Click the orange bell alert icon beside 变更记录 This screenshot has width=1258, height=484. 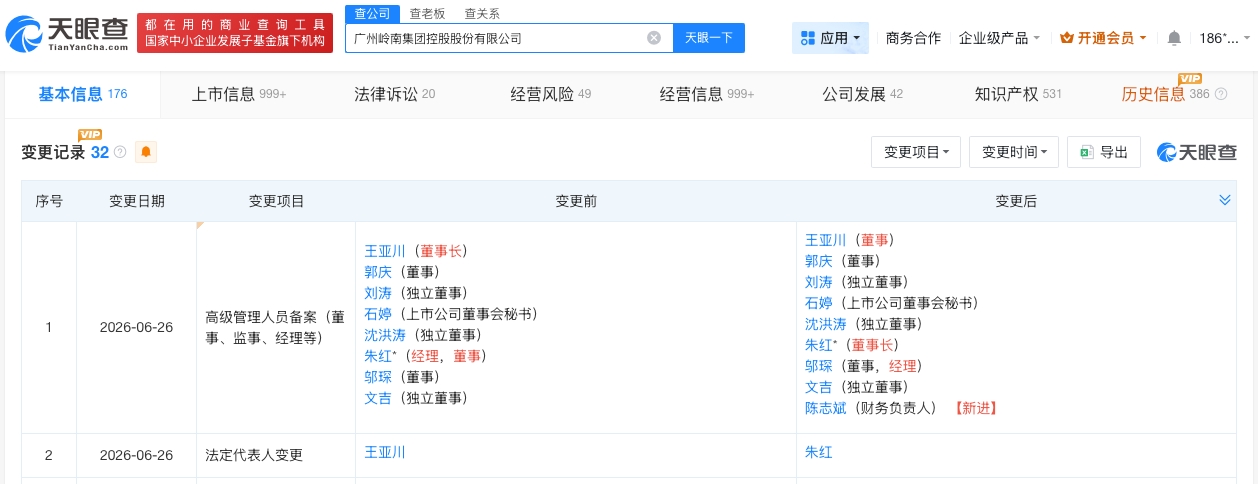[x=146, y=152]
